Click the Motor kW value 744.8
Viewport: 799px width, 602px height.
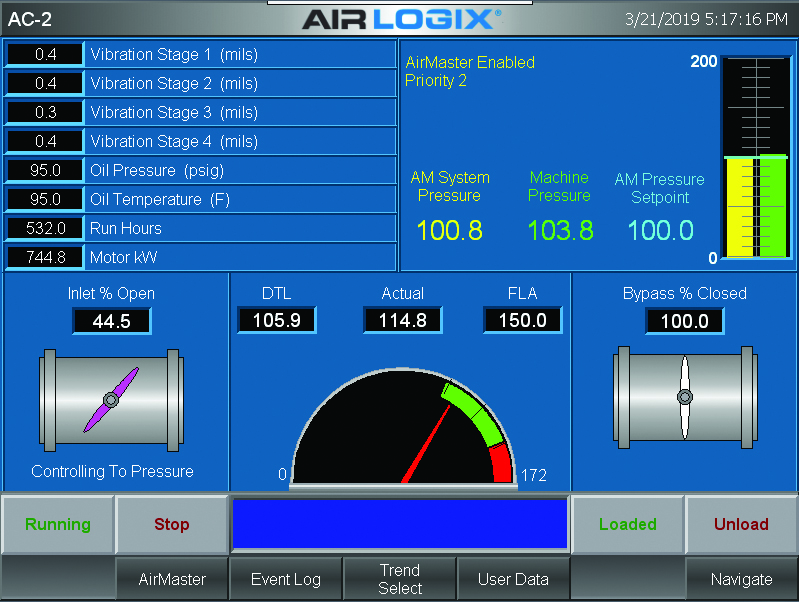45,257
